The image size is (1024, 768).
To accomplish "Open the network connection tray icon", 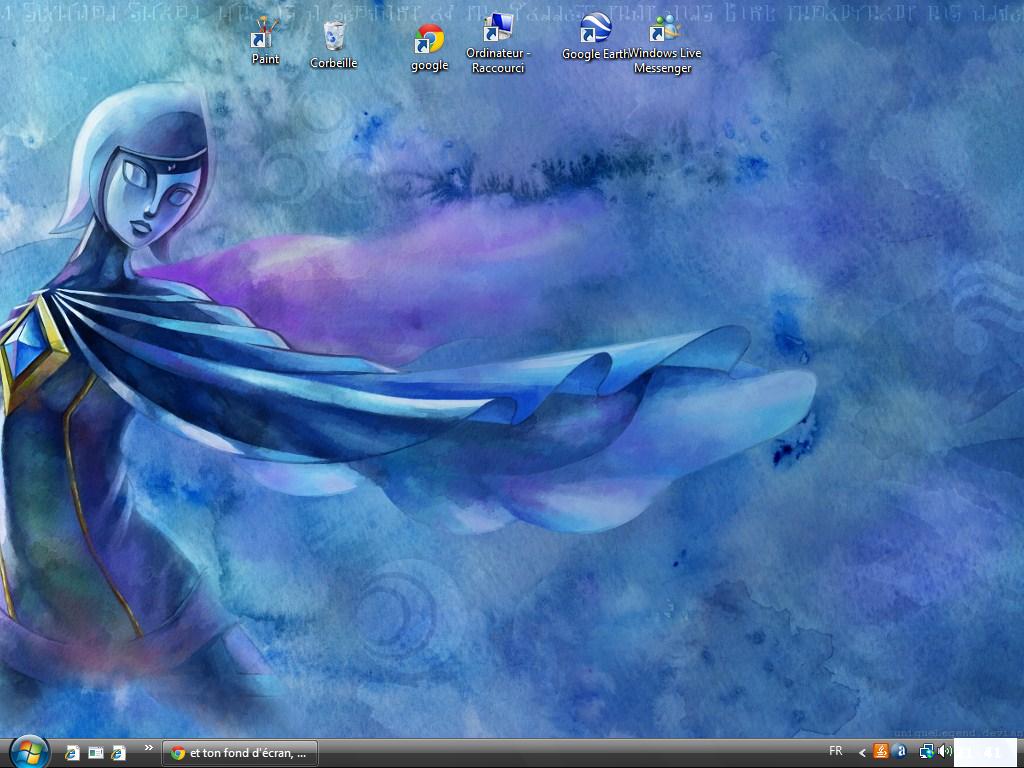I will pyautogui.click(x=926, y=752).
